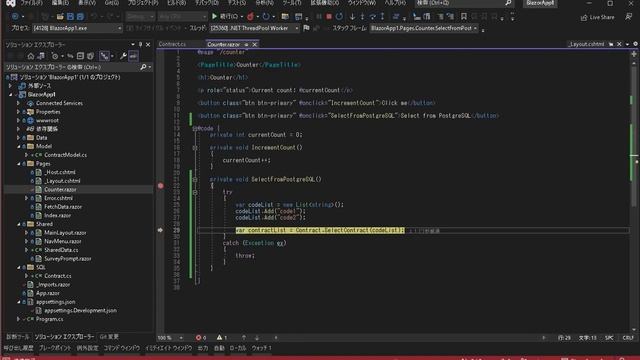Screen dimensions: 640x360
Task: Open the ファイル (File) menu
Action: [31, 3]
